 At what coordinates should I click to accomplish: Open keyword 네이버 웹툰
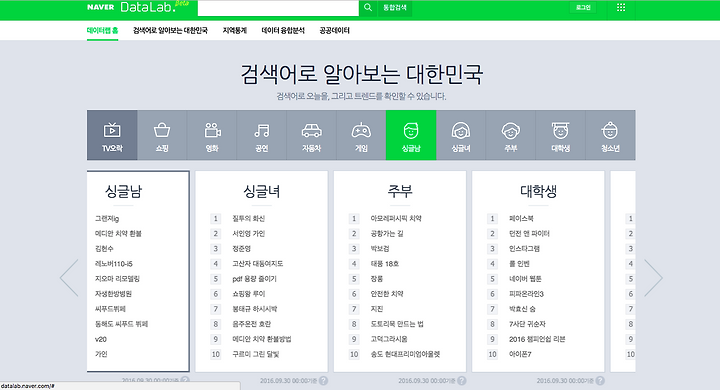click(525, 279)
